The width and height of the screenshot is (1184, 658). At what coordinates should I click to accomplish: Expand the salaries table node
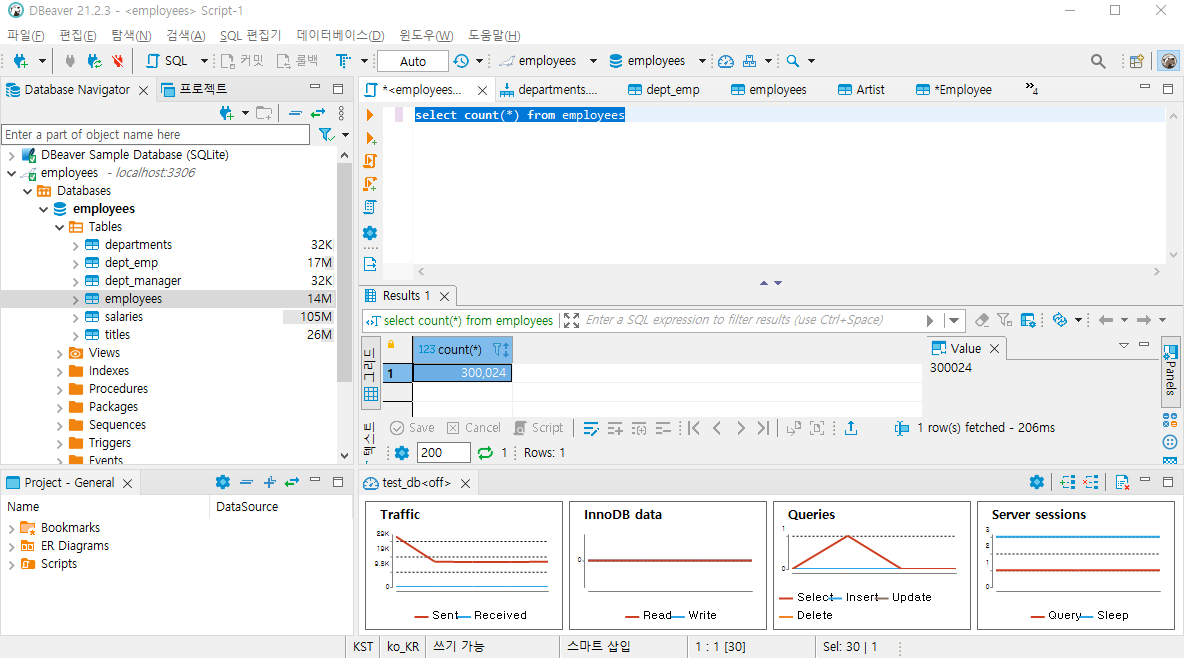click(75, 317)
